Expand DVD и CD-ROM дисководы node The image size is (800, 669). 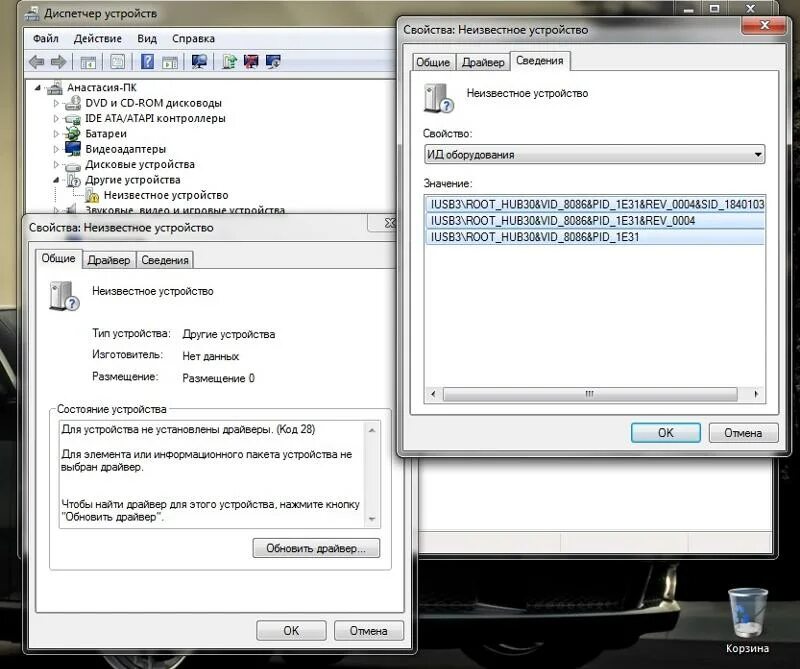56,103
